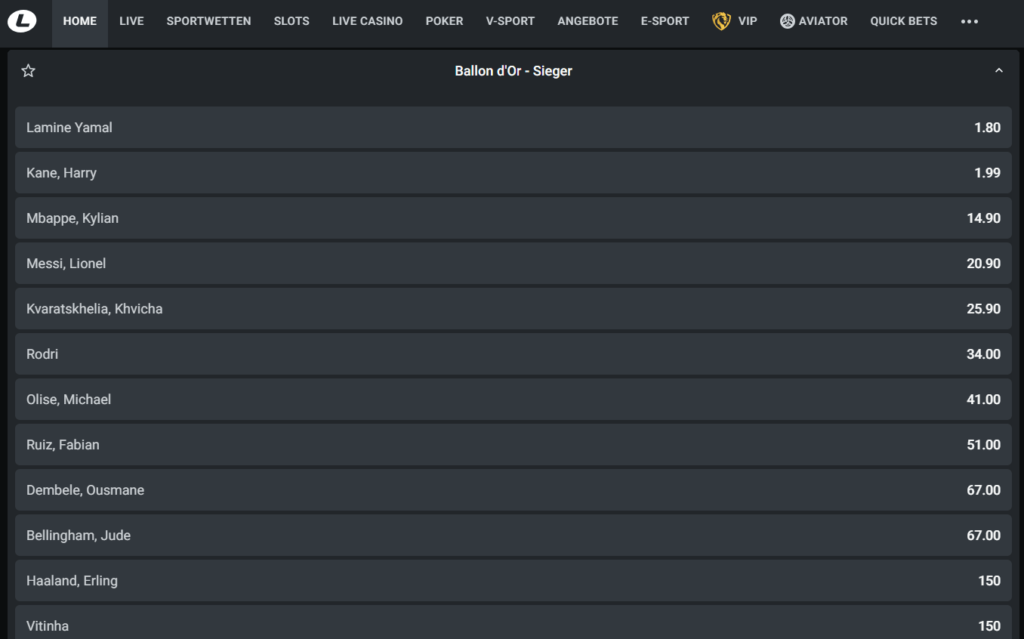The image size is (1024, 639).
Task: Go to the LIVE section
Action: [x=131, y=21]
